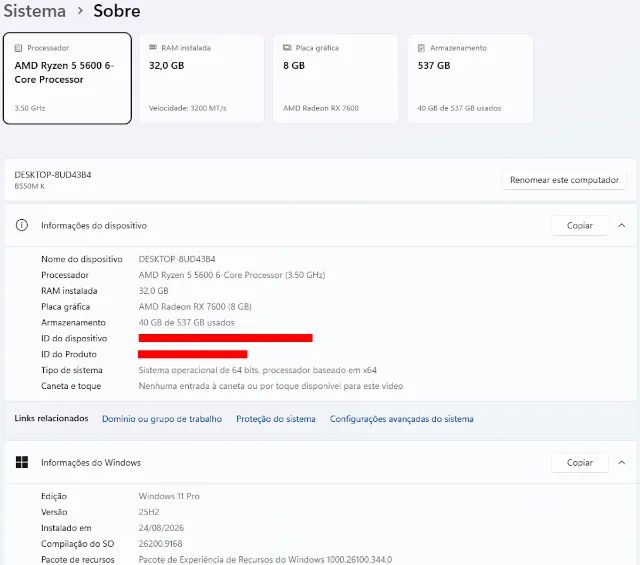Click AMD Radeon RX 7600 (8 GB) value
This screenshot has width=640, height=565.
[195, 307]
